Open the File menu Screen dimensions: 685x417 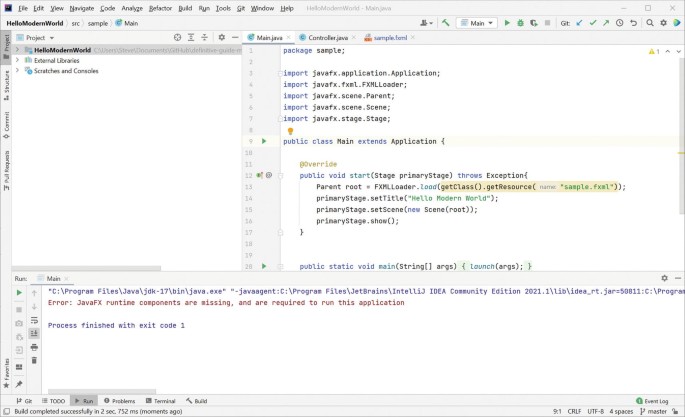pos(23,8)
